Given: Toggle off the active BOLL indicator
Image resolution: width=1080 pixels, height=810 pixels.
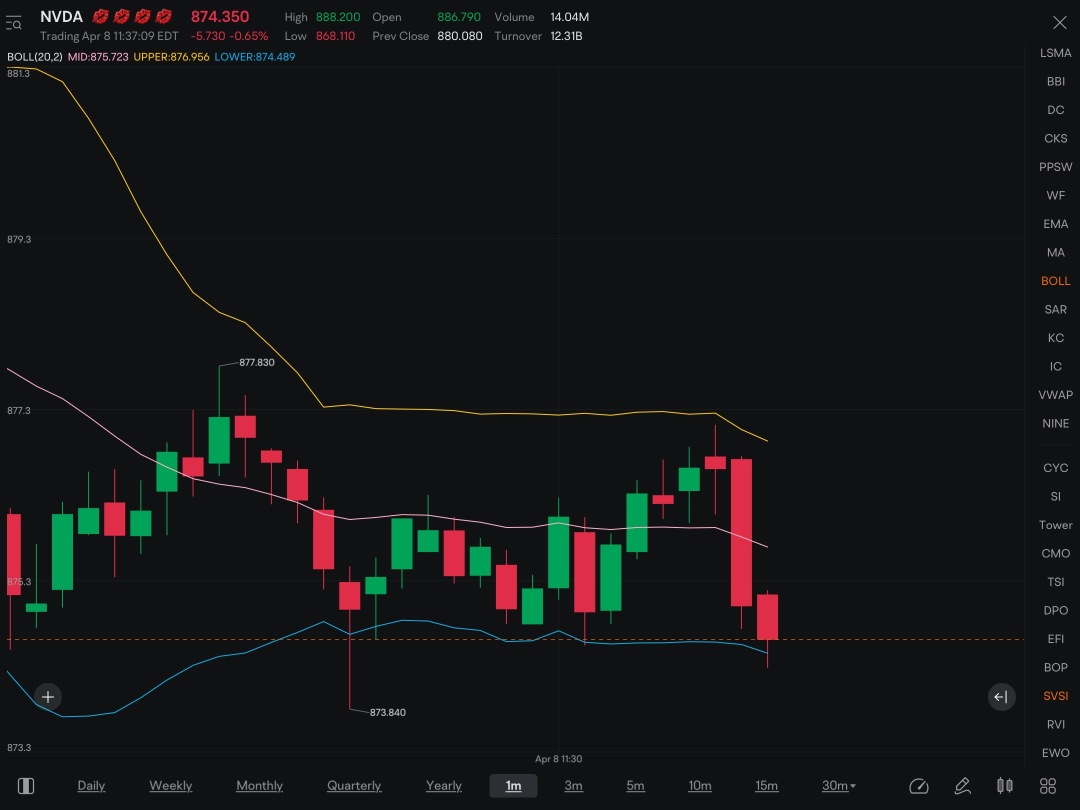Looking at the screenshot, I should click(x=1055, y=281).
